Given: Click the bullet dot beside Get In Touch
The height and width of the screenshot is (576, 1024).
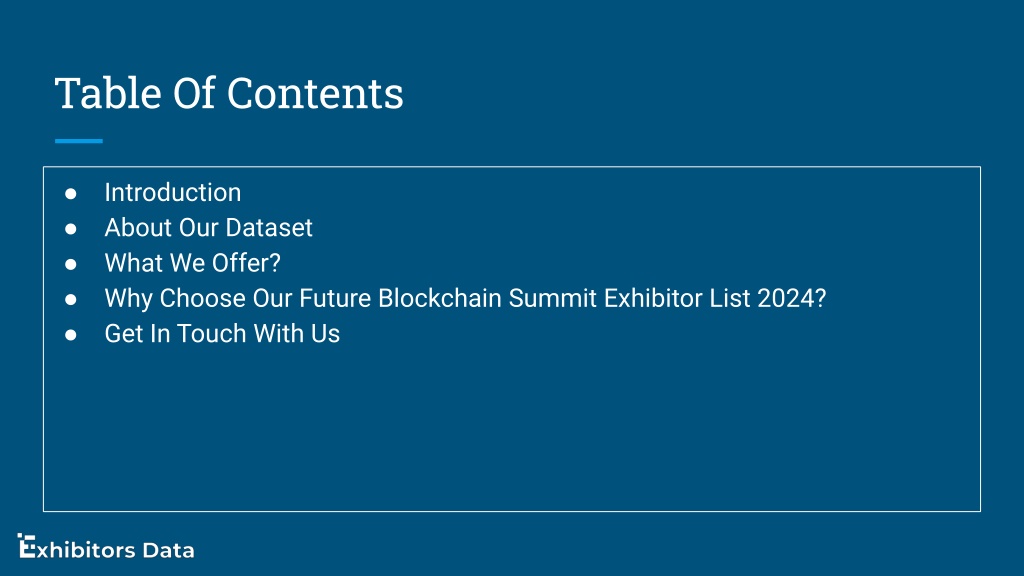Looking at the screenshot, I should (x=71, y=334).
